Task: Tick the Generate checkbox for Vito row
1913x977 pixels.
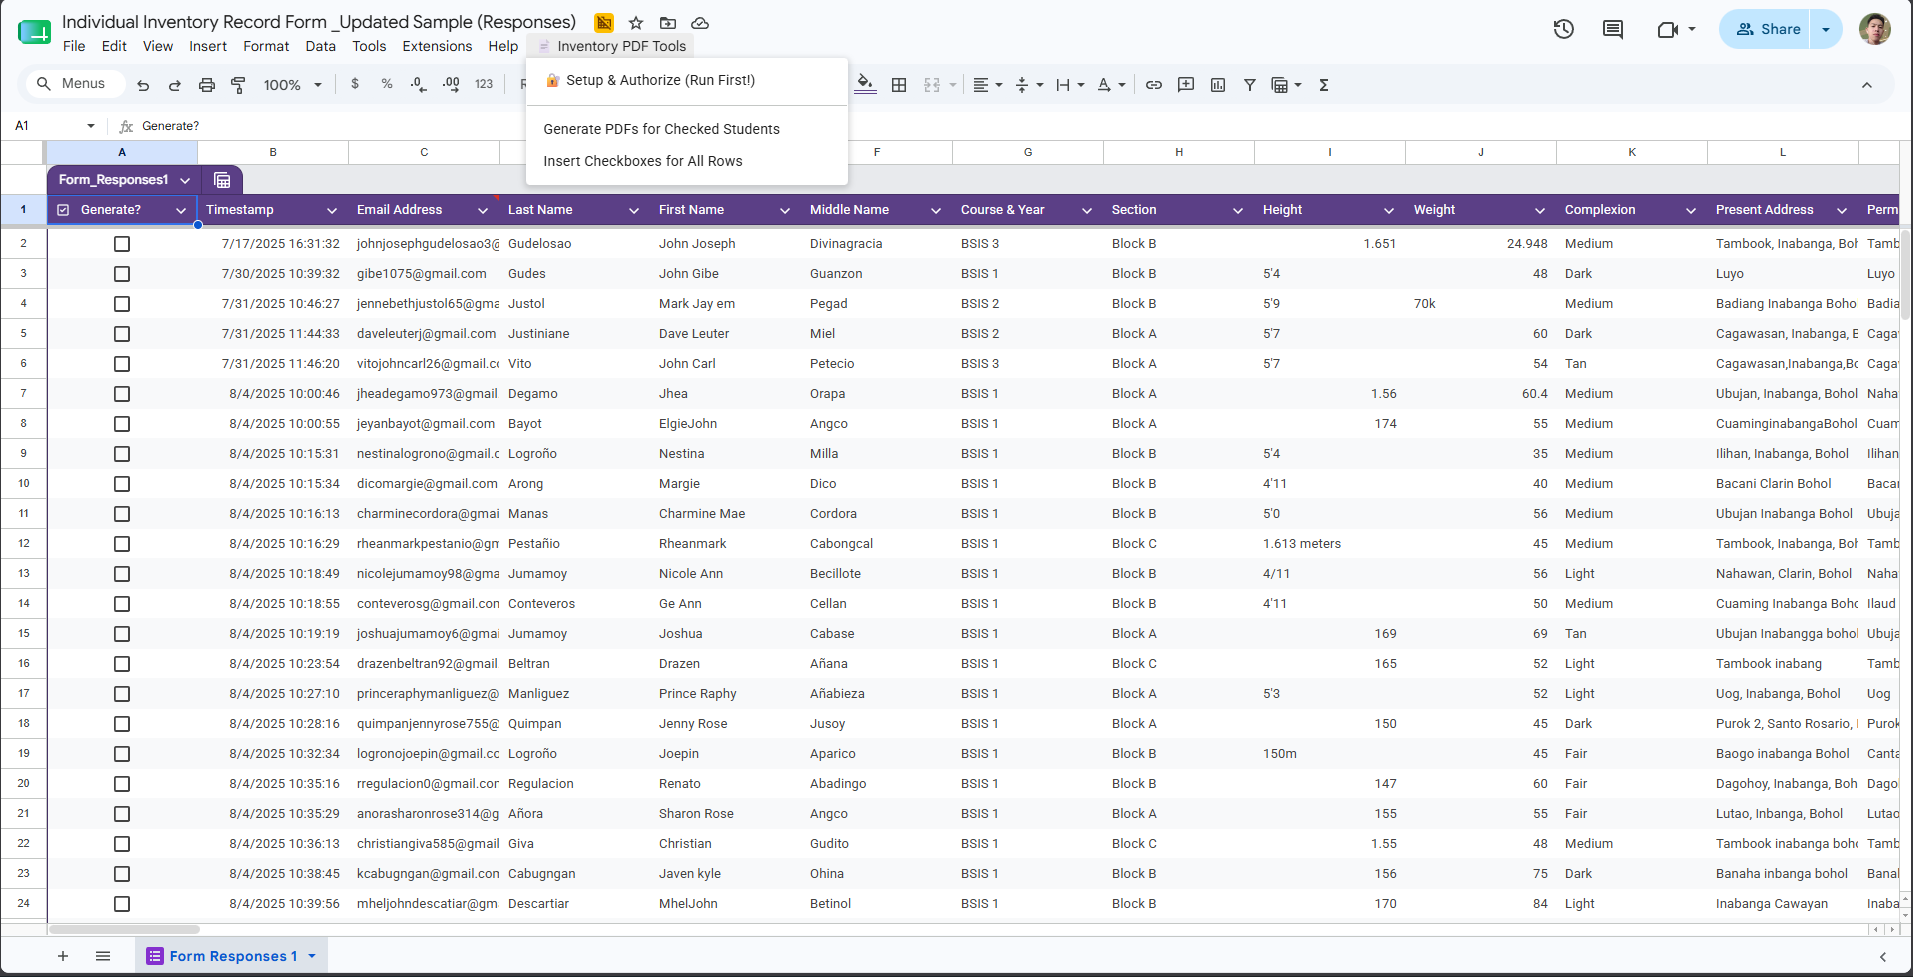Action: (122, 364)
